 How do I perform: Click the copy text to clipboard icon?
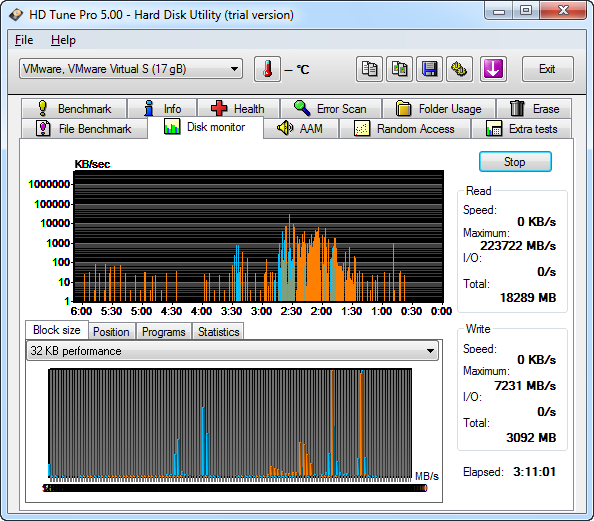(x=369, y=69)
